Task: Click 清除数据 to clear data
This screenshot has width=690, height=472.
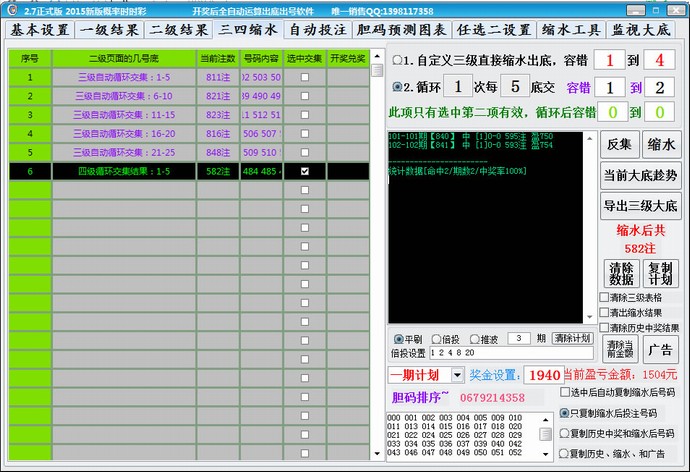Action: pos(623,273)
